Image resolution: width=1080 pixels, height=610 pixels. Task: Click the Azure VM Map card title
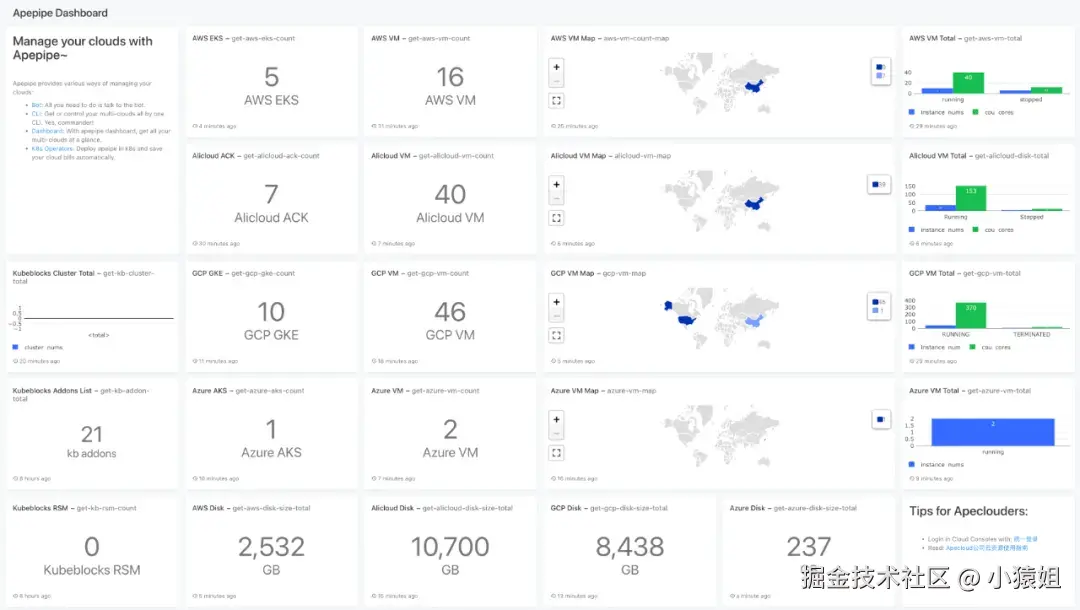point(603,391)
